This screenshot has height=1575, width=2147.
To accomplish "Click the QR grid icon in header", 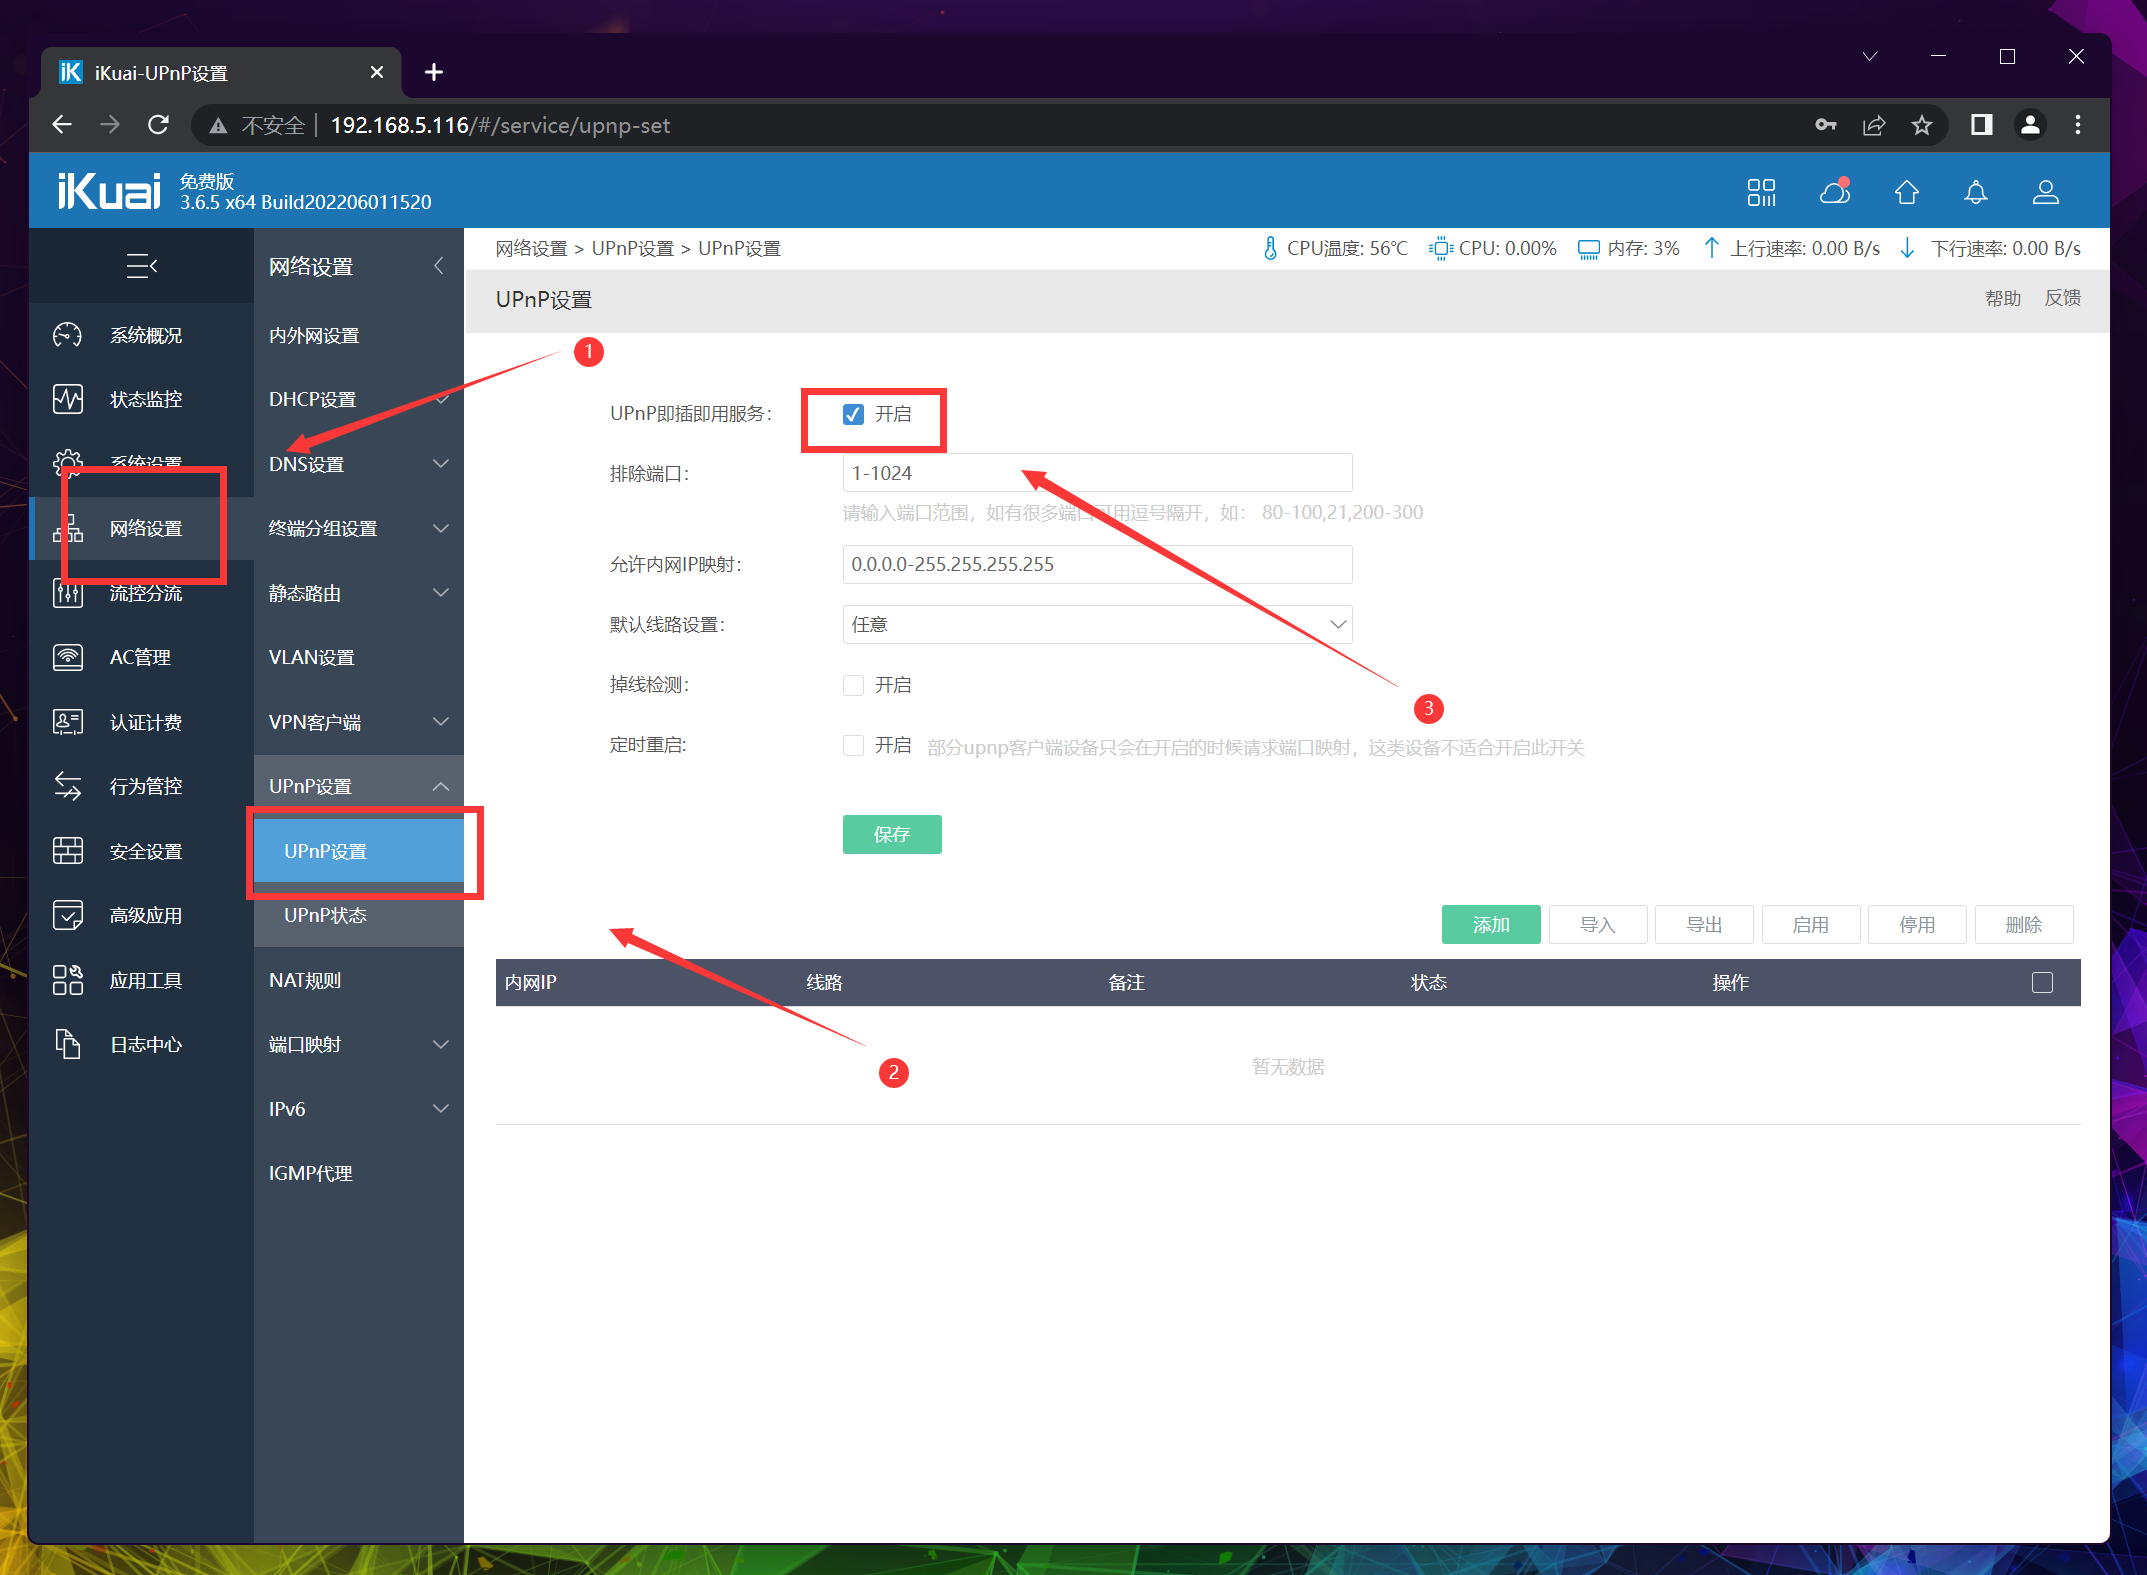I will pyautogui.click(x=1761, y=192).
